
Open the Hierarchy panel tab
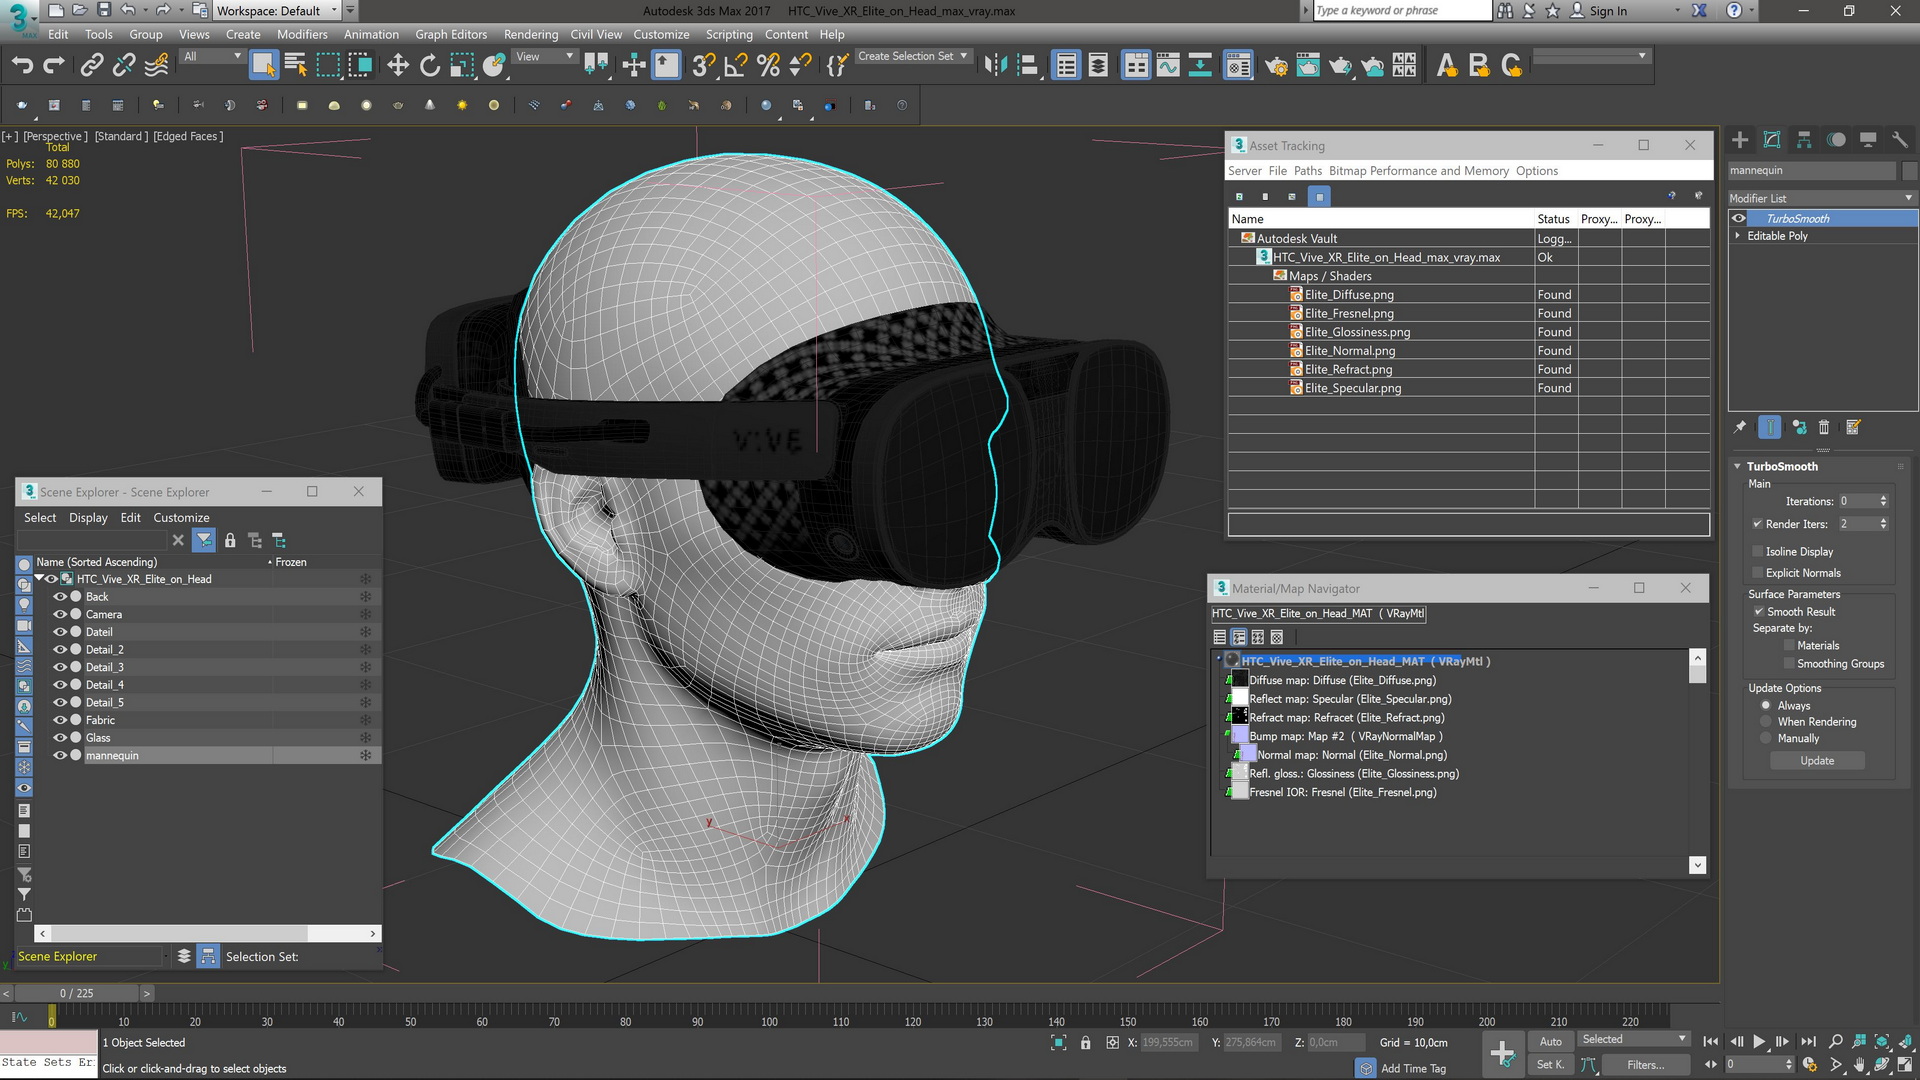coord(1804,140)
